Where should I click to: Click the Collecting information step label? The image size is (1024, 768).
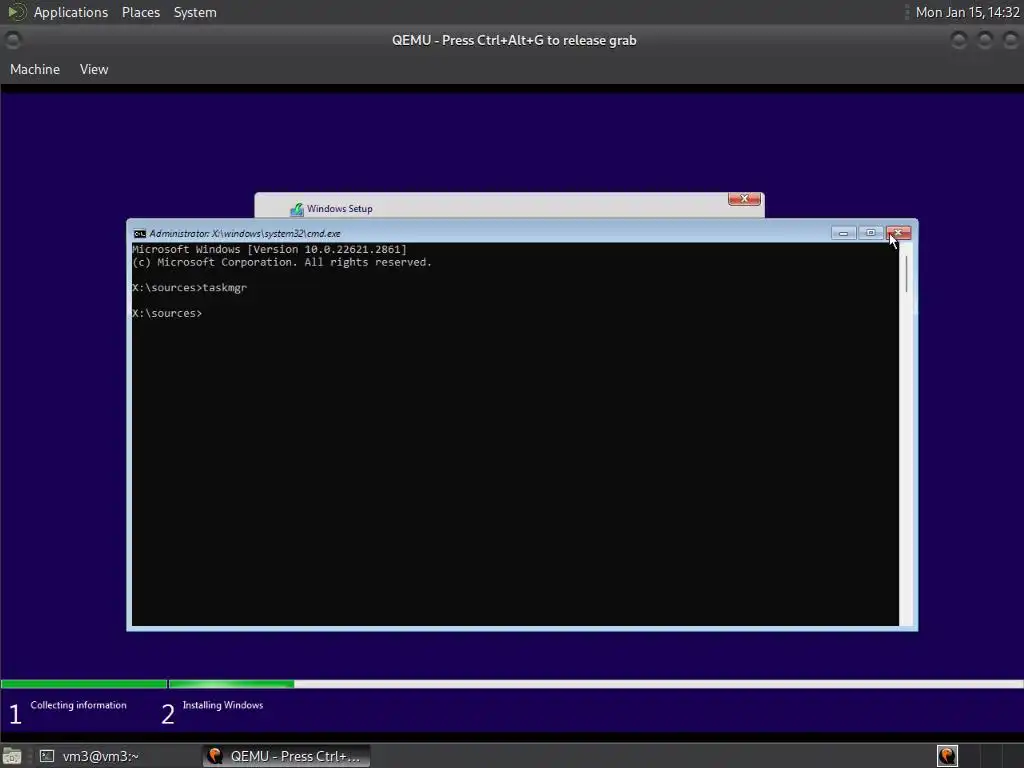(x=78, y=705)
